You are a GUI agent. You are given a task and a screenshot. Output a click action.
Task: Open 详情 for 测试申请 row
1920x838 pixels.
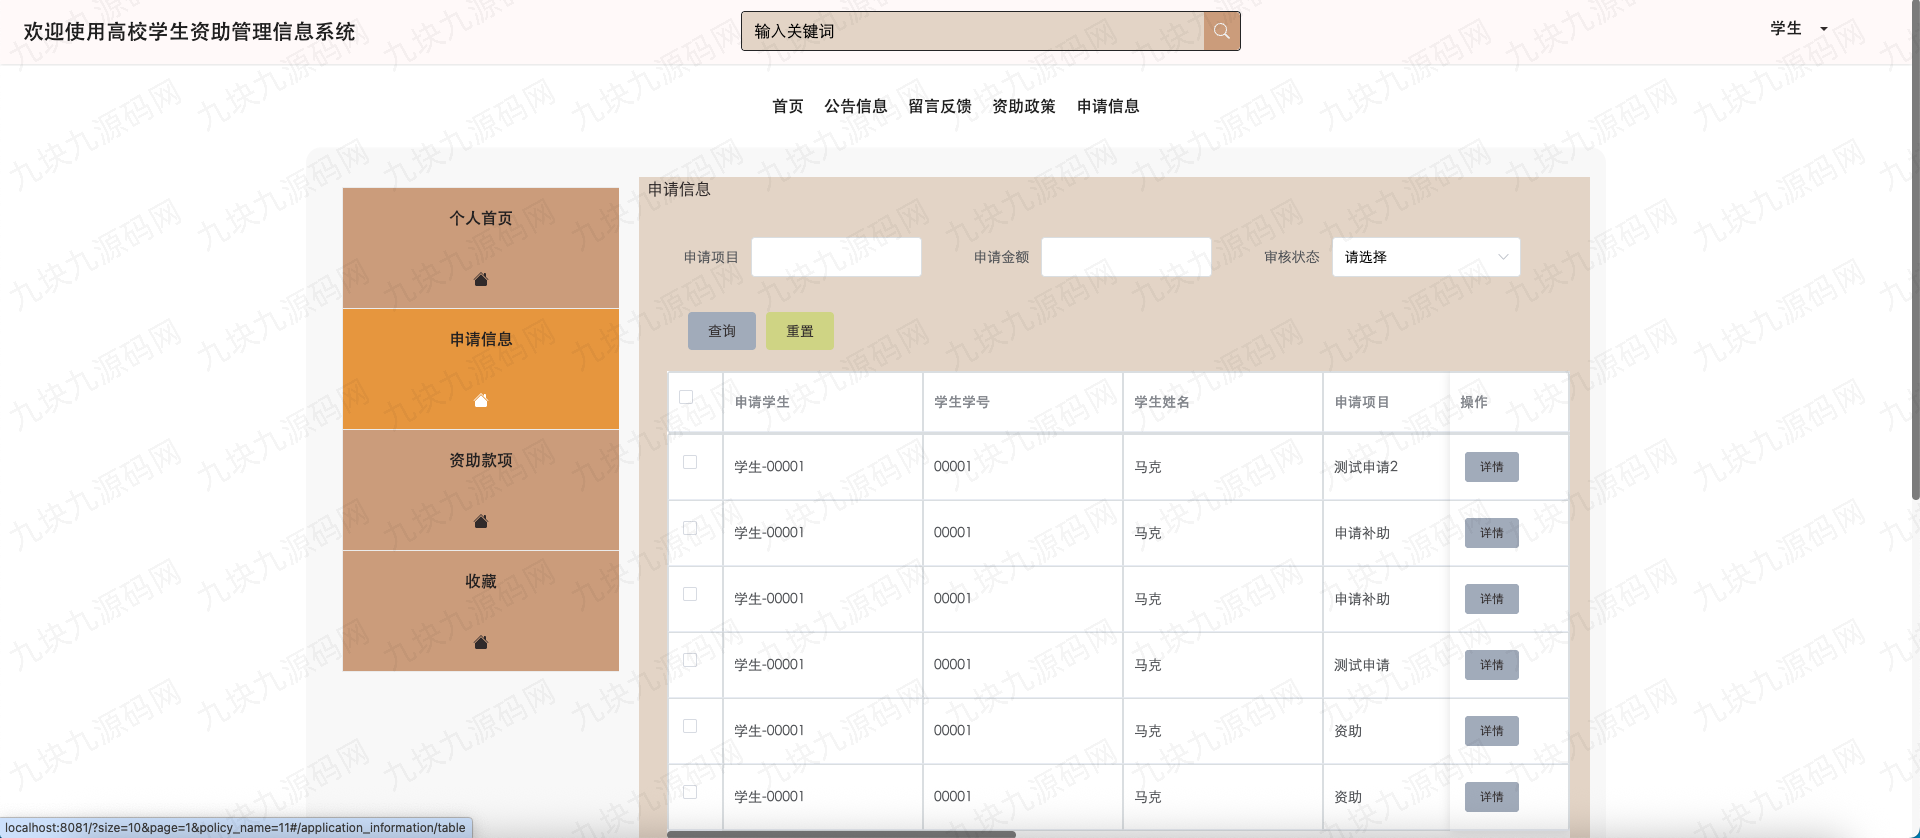(x=1492, y=665)
